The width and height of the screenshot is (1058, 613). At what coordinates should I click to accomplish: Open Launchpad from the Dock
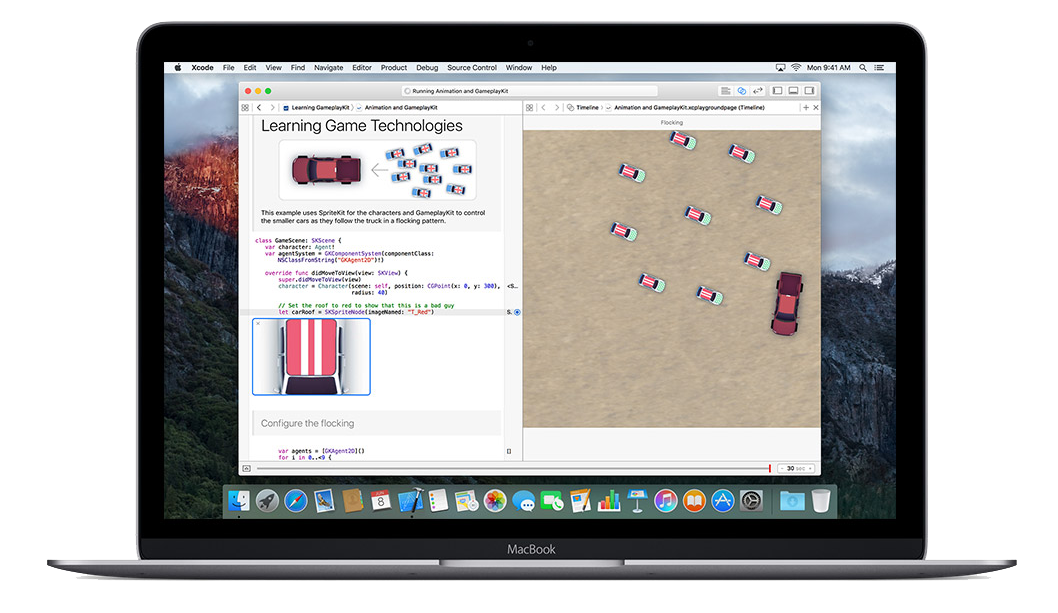(267, 501)
